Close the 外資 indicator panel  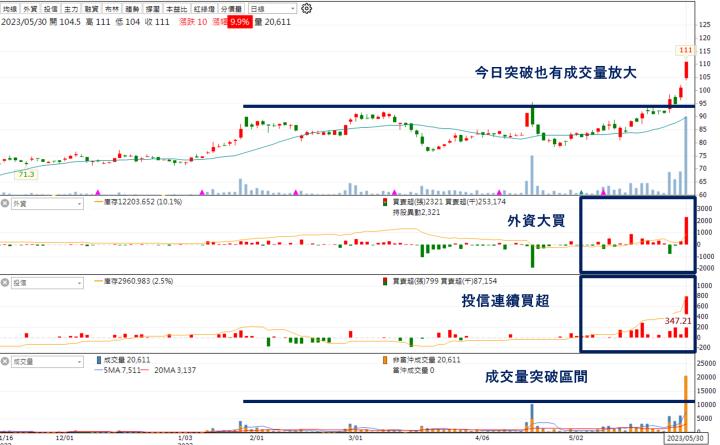(6, 203)
